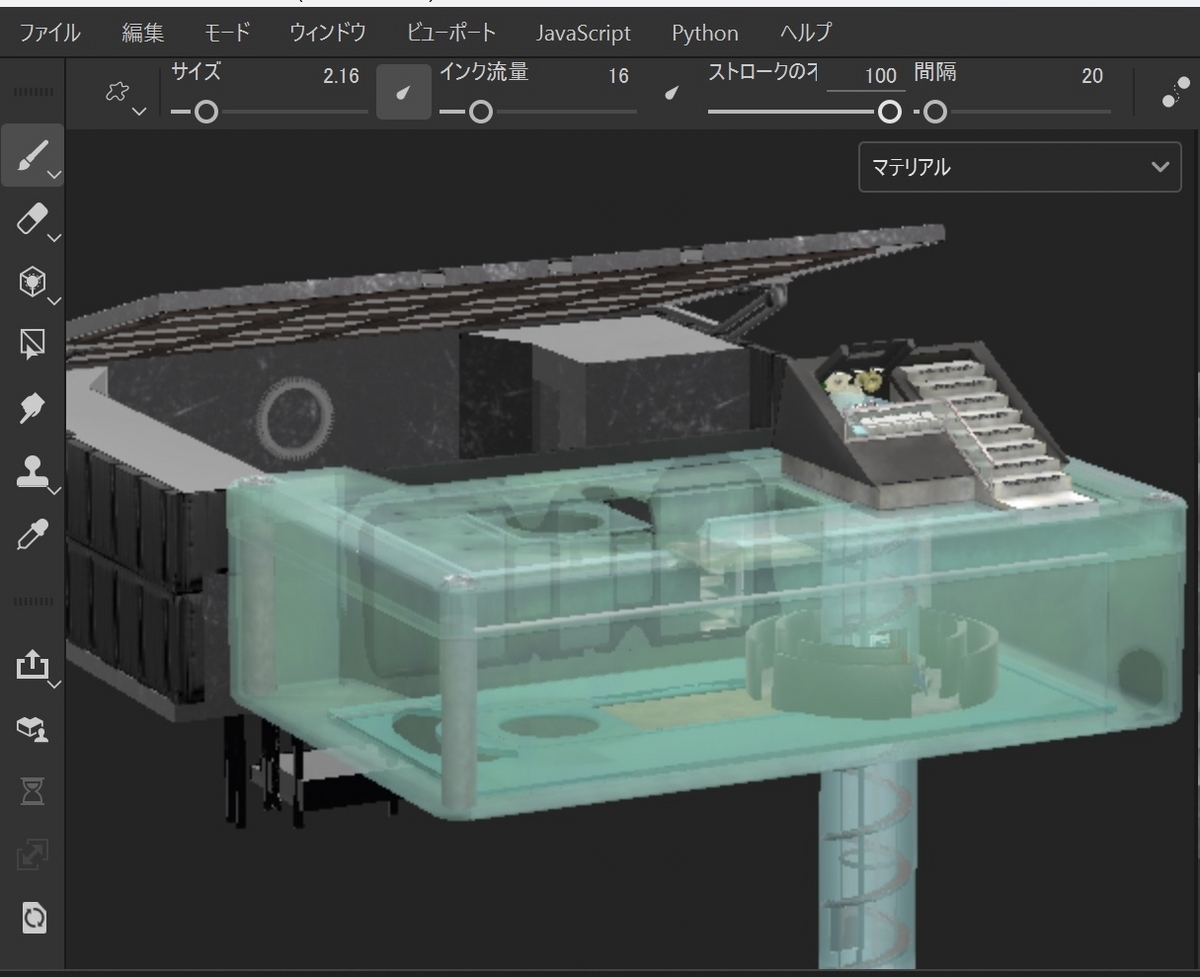This screenshot has width=1200, height=977.
Task: Click the サイズ slider handle
Action: click(206, 111)
